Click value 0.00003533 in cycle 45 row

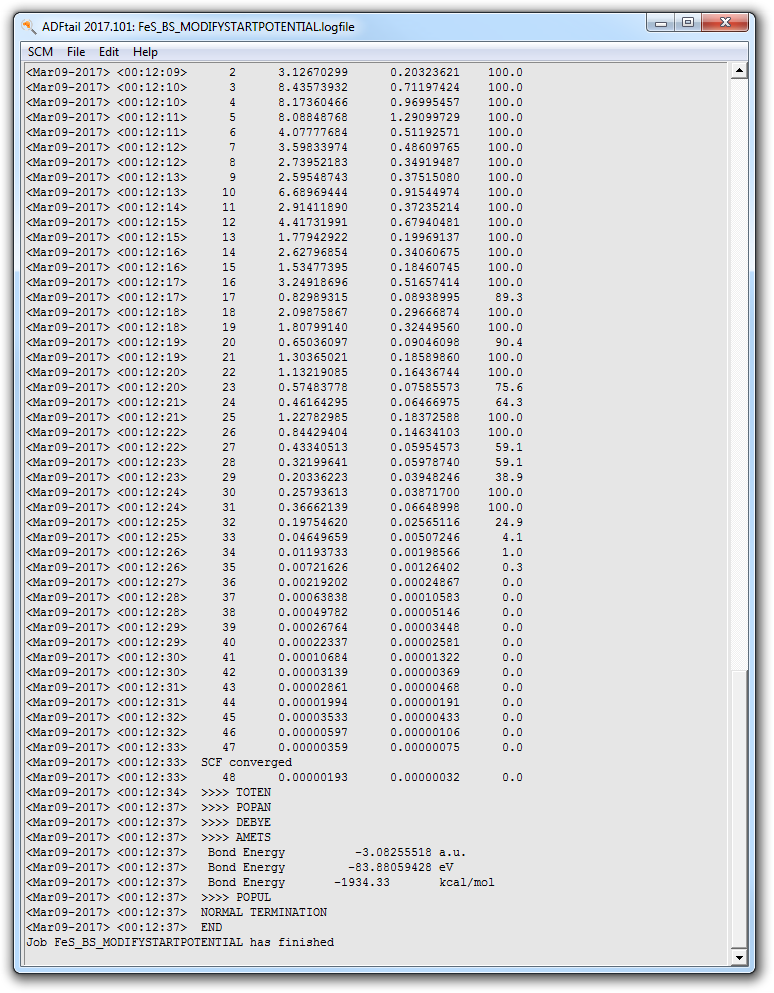click(313, 717)
